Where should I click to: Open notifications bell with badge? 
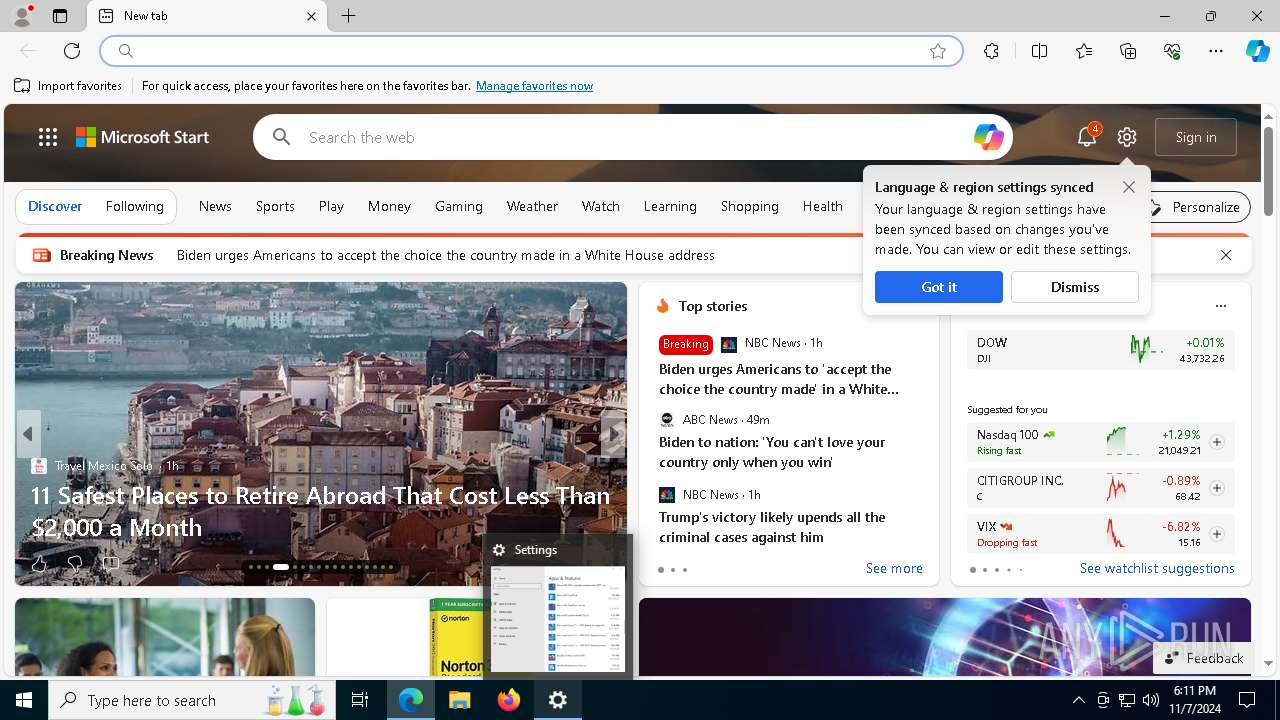pyautogui.click(x=1087, y=137)
